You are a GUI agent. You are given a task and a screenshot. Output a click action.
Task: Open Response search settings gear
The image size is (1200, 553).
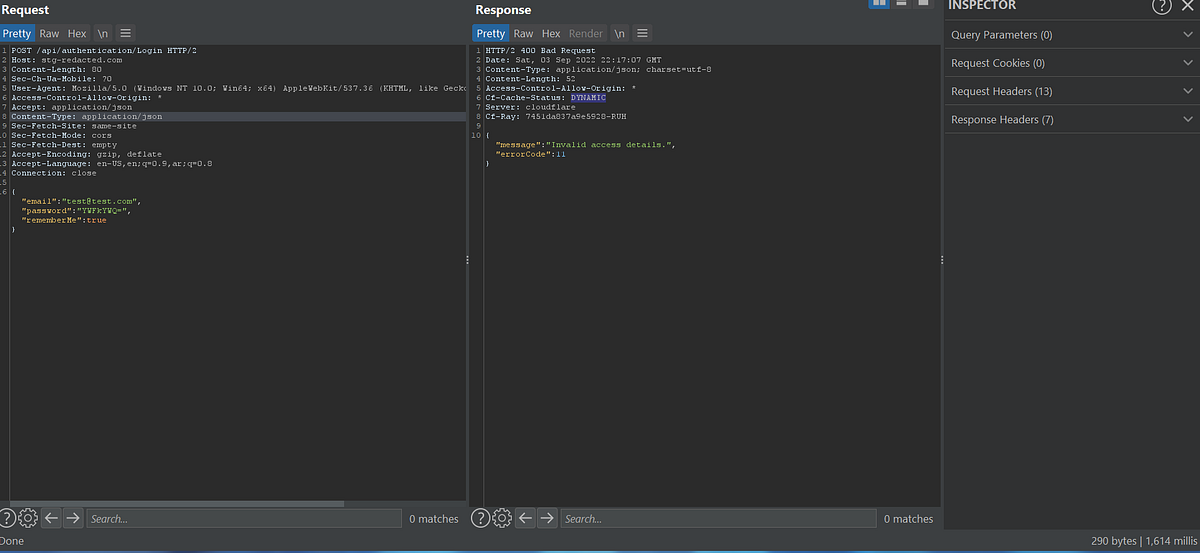503,518
